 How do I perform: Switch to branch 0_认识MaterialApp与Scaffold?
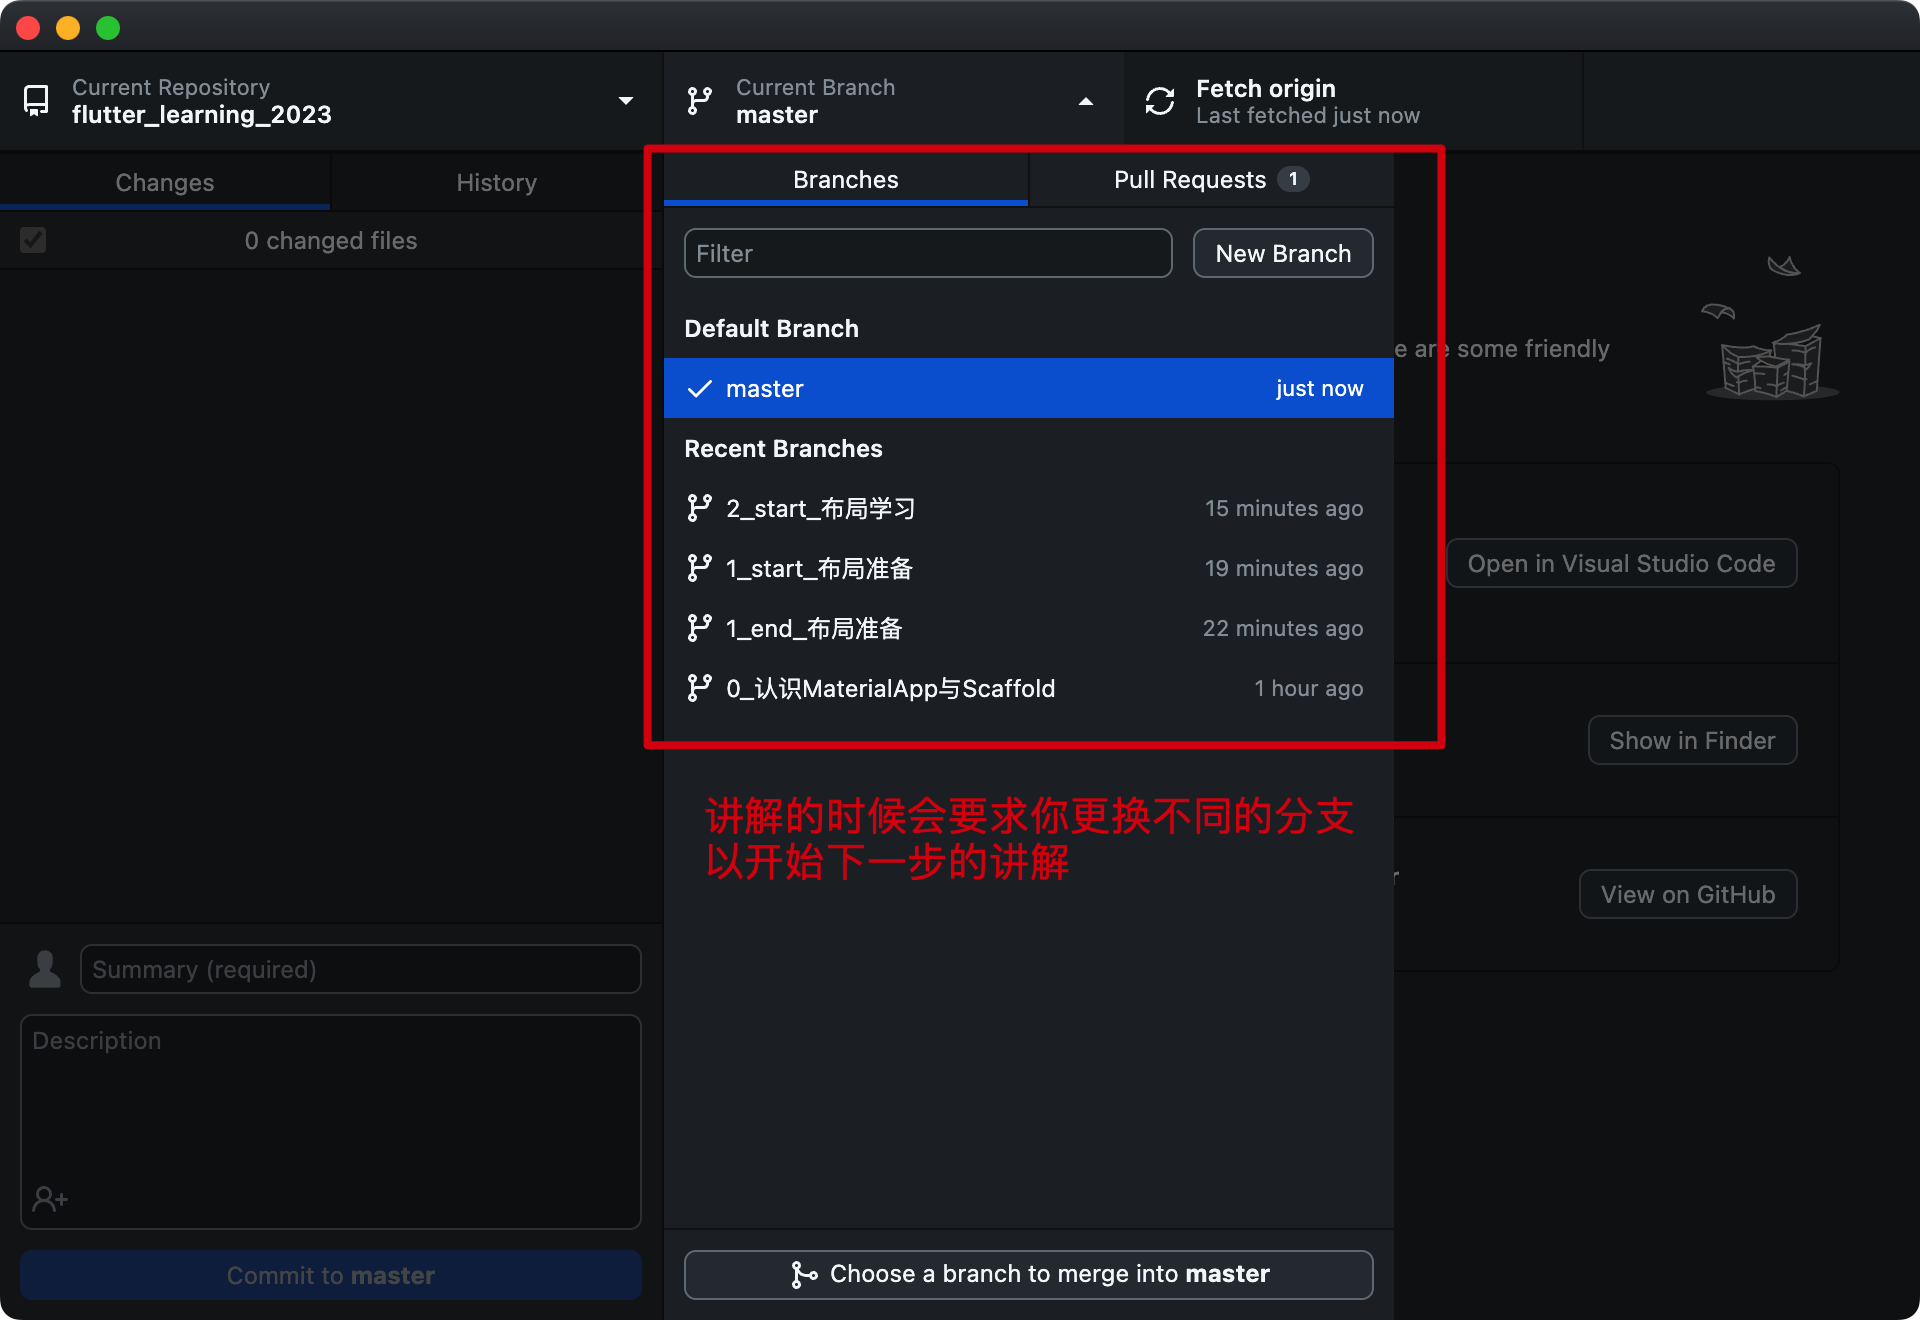(890, 688)
